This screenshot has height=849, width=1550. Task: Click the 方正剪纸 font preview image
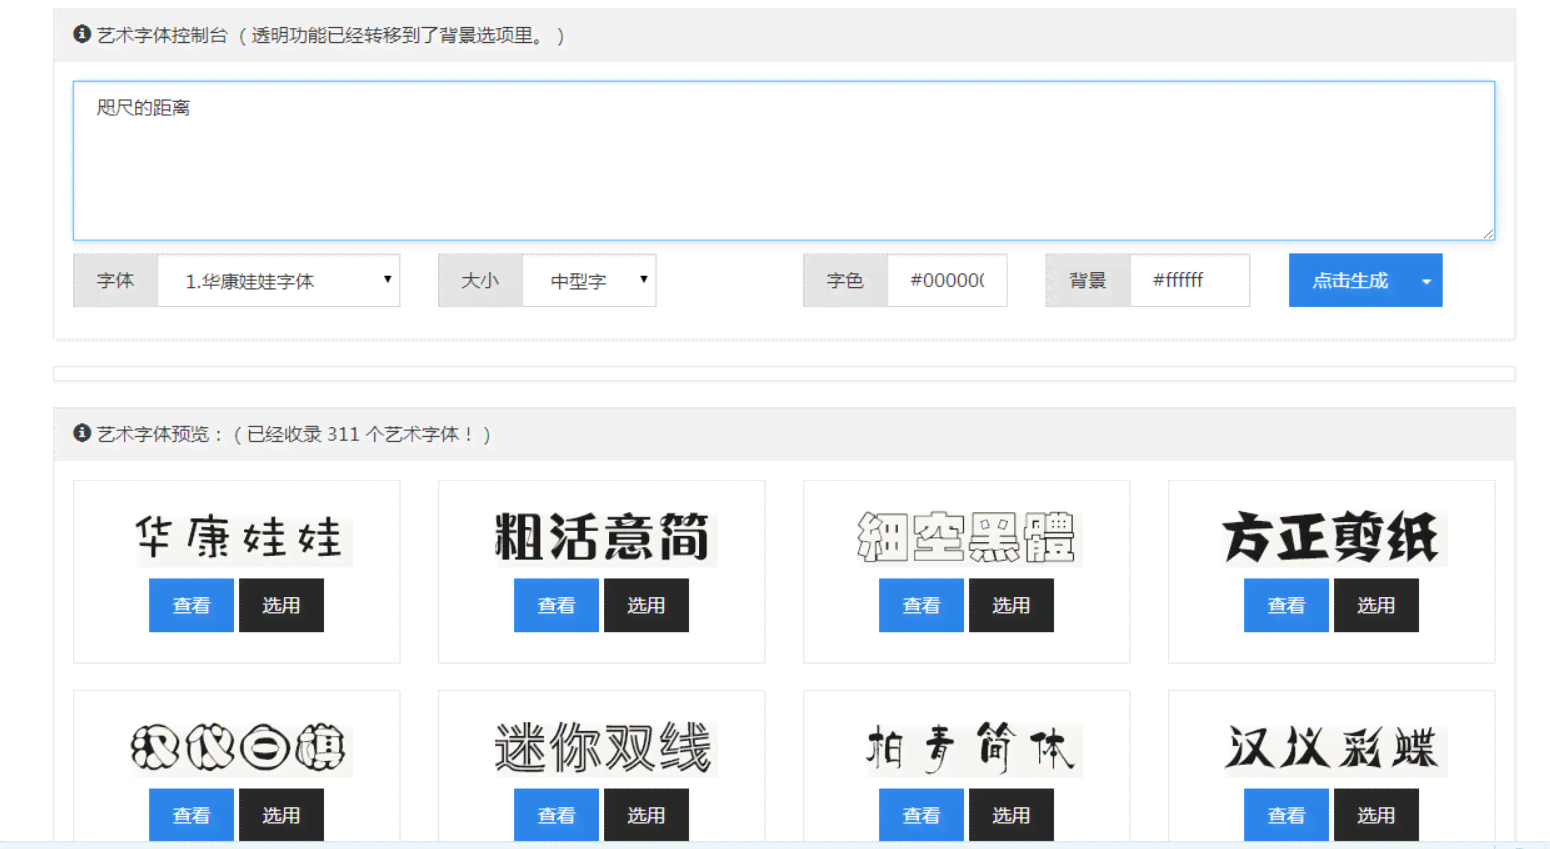(x=1333, y=537)
